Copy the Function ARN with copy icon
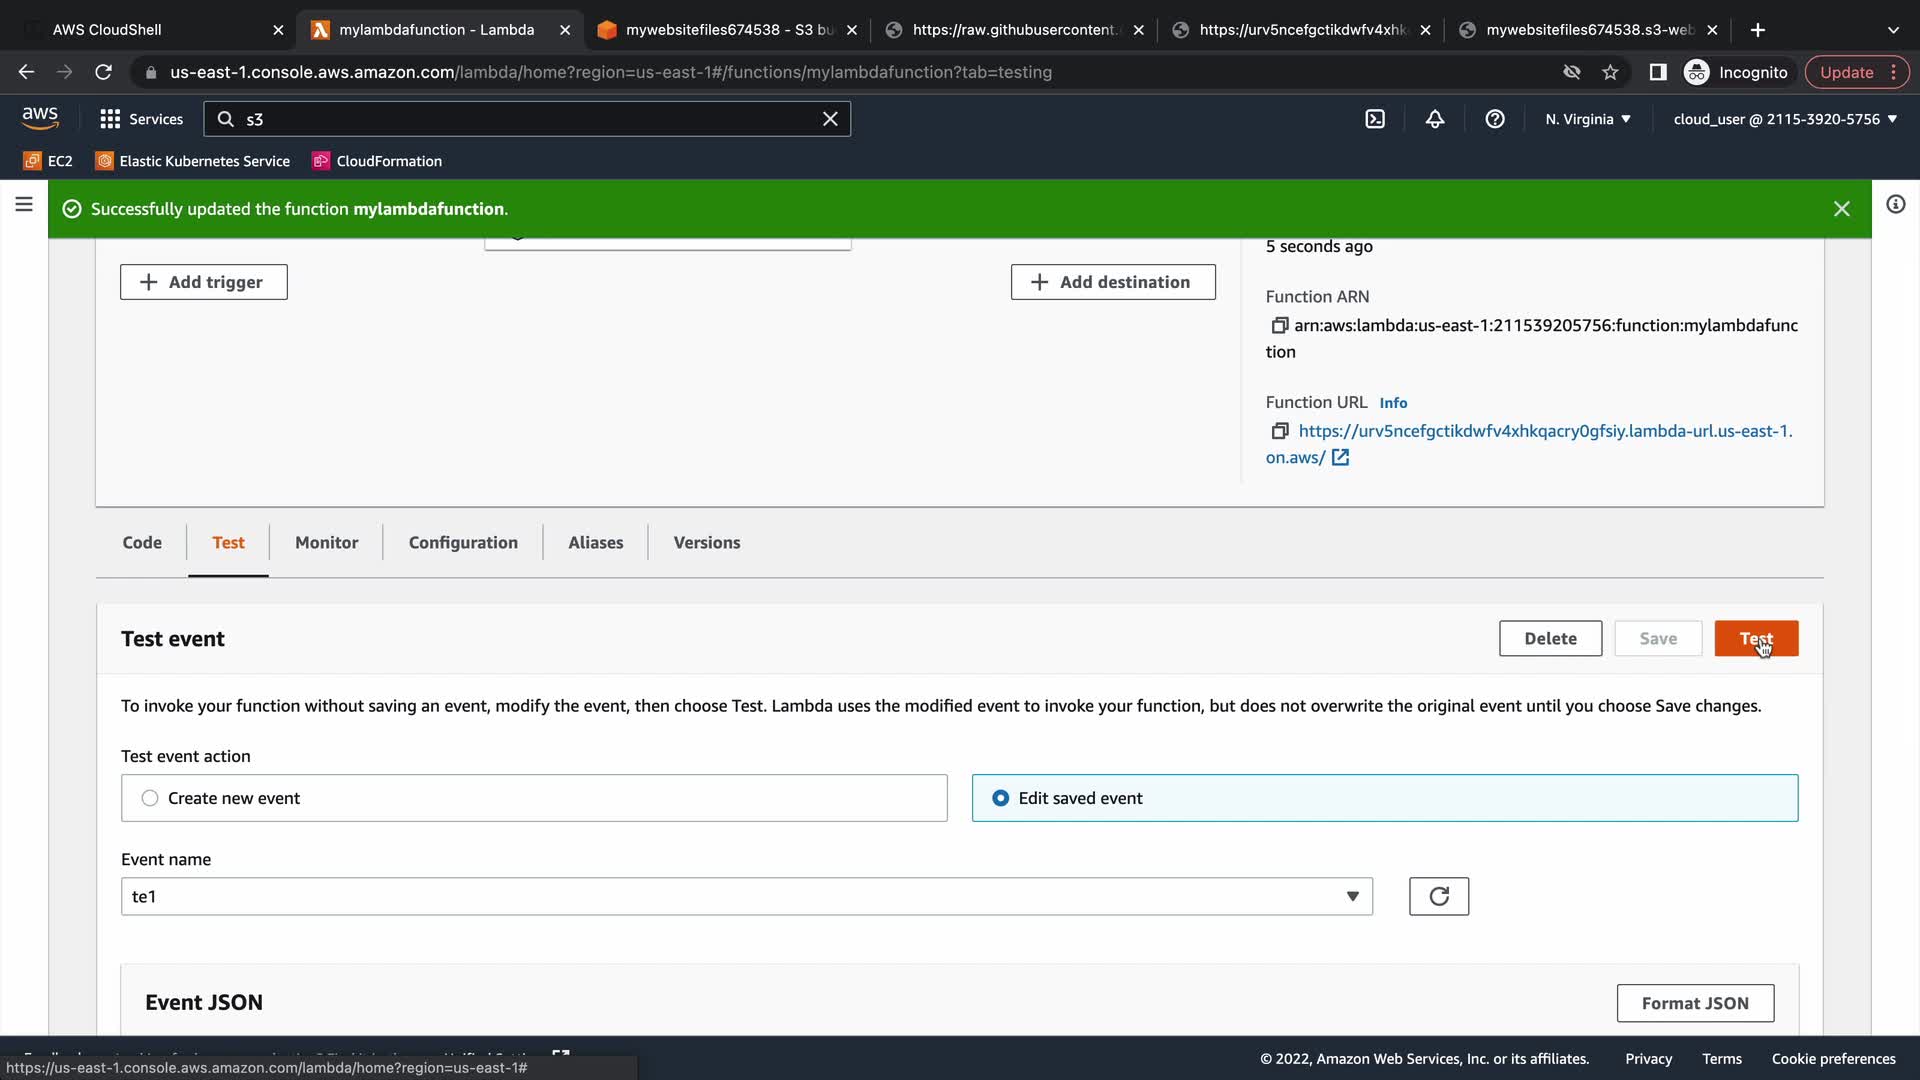Screen dimensions: 1920x1080 [x=1279, y=325]
